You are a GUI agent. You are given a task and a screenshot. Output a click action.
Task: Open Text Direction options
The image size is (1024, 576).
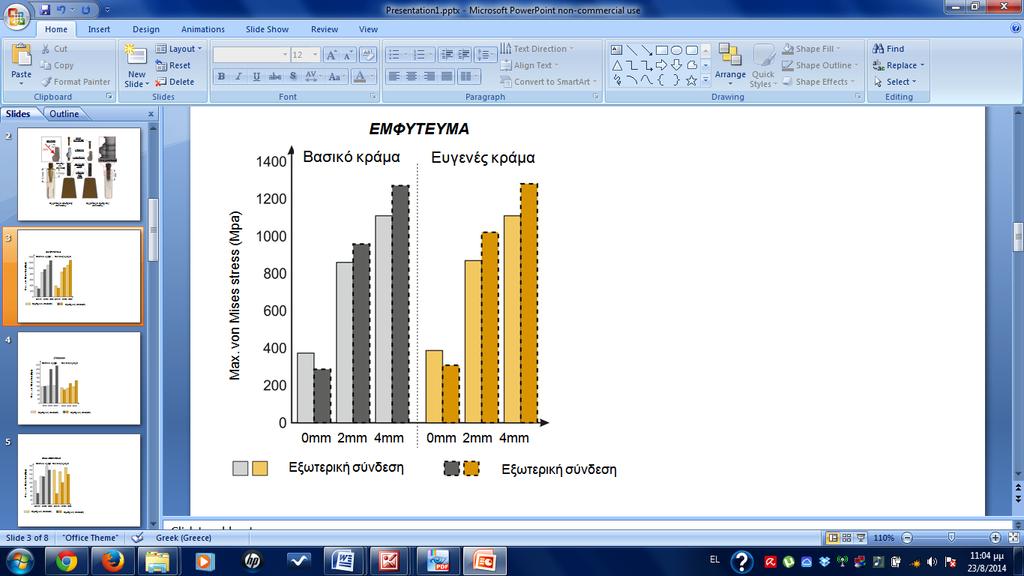click(x=536, y=49)
